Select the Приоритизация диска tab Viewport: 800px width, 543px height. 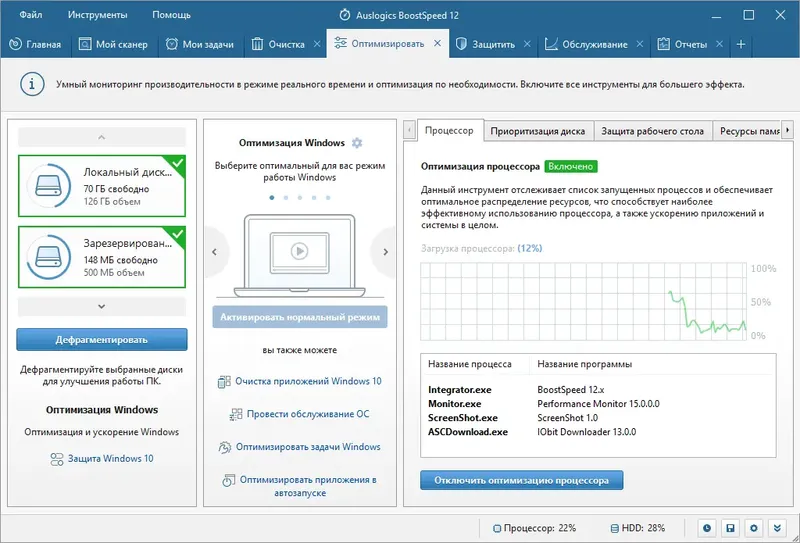click(x=538, y=131)
